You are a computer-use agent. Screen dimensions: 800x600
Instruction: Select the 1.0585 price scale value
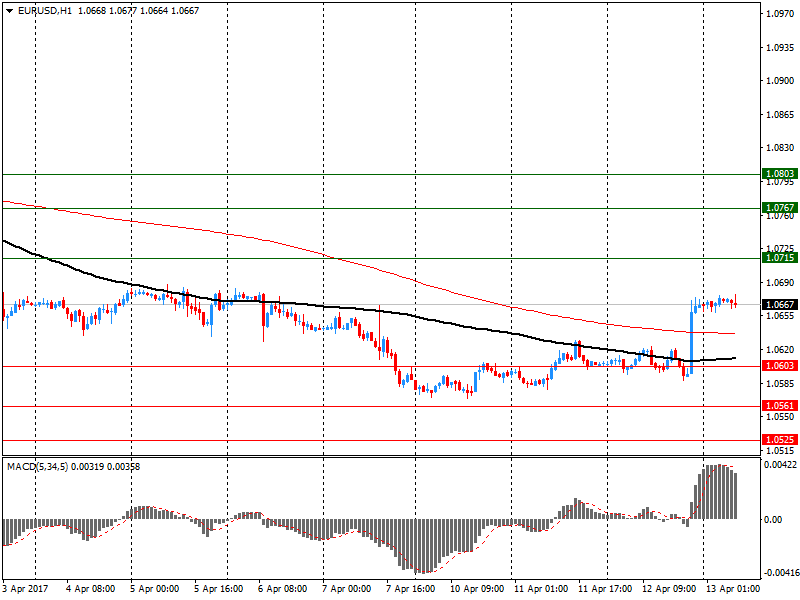tap(780, 383)
